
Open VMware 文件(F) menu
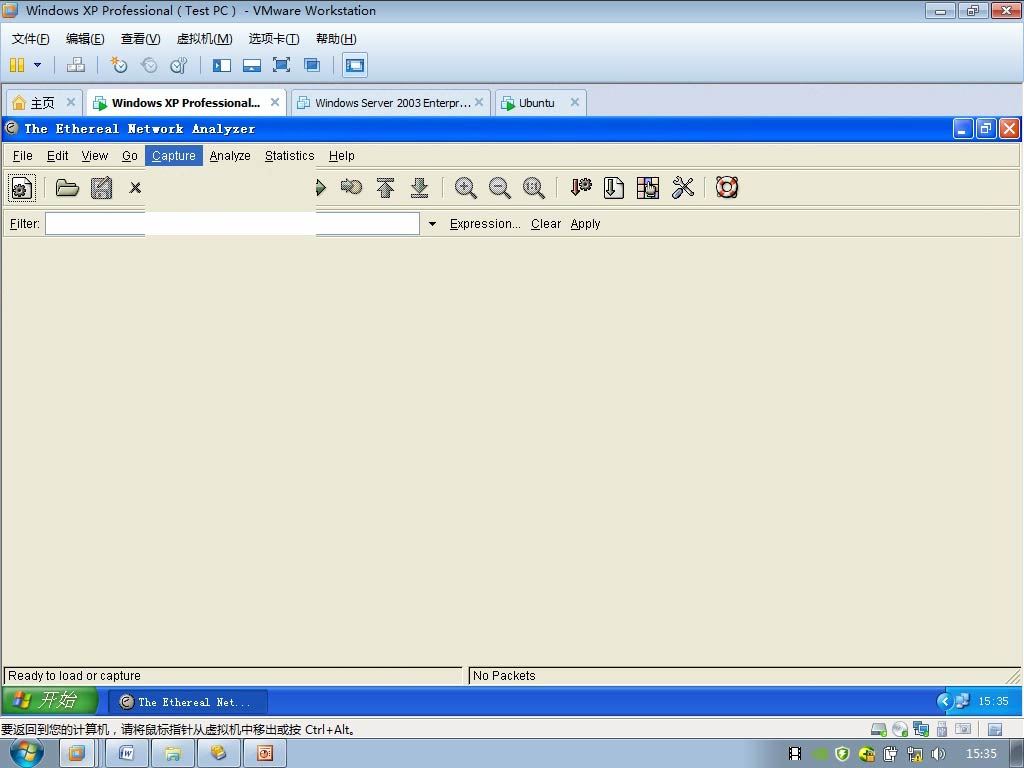tap(30, 39)
